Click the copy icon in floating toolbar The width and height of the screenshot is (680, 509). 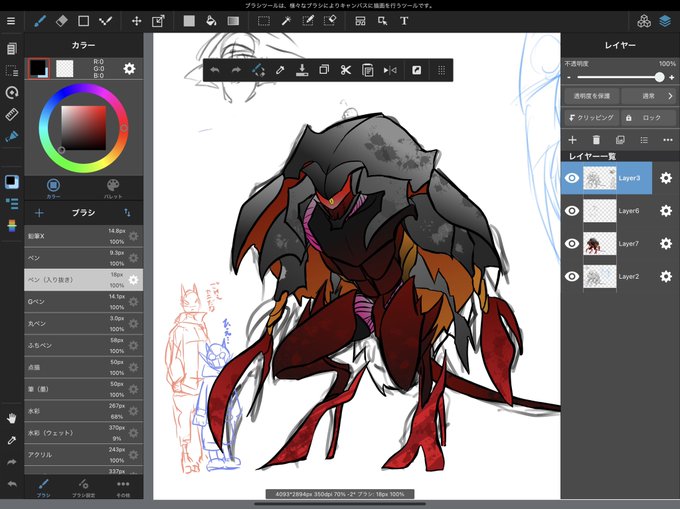click(x=324, y=70)
